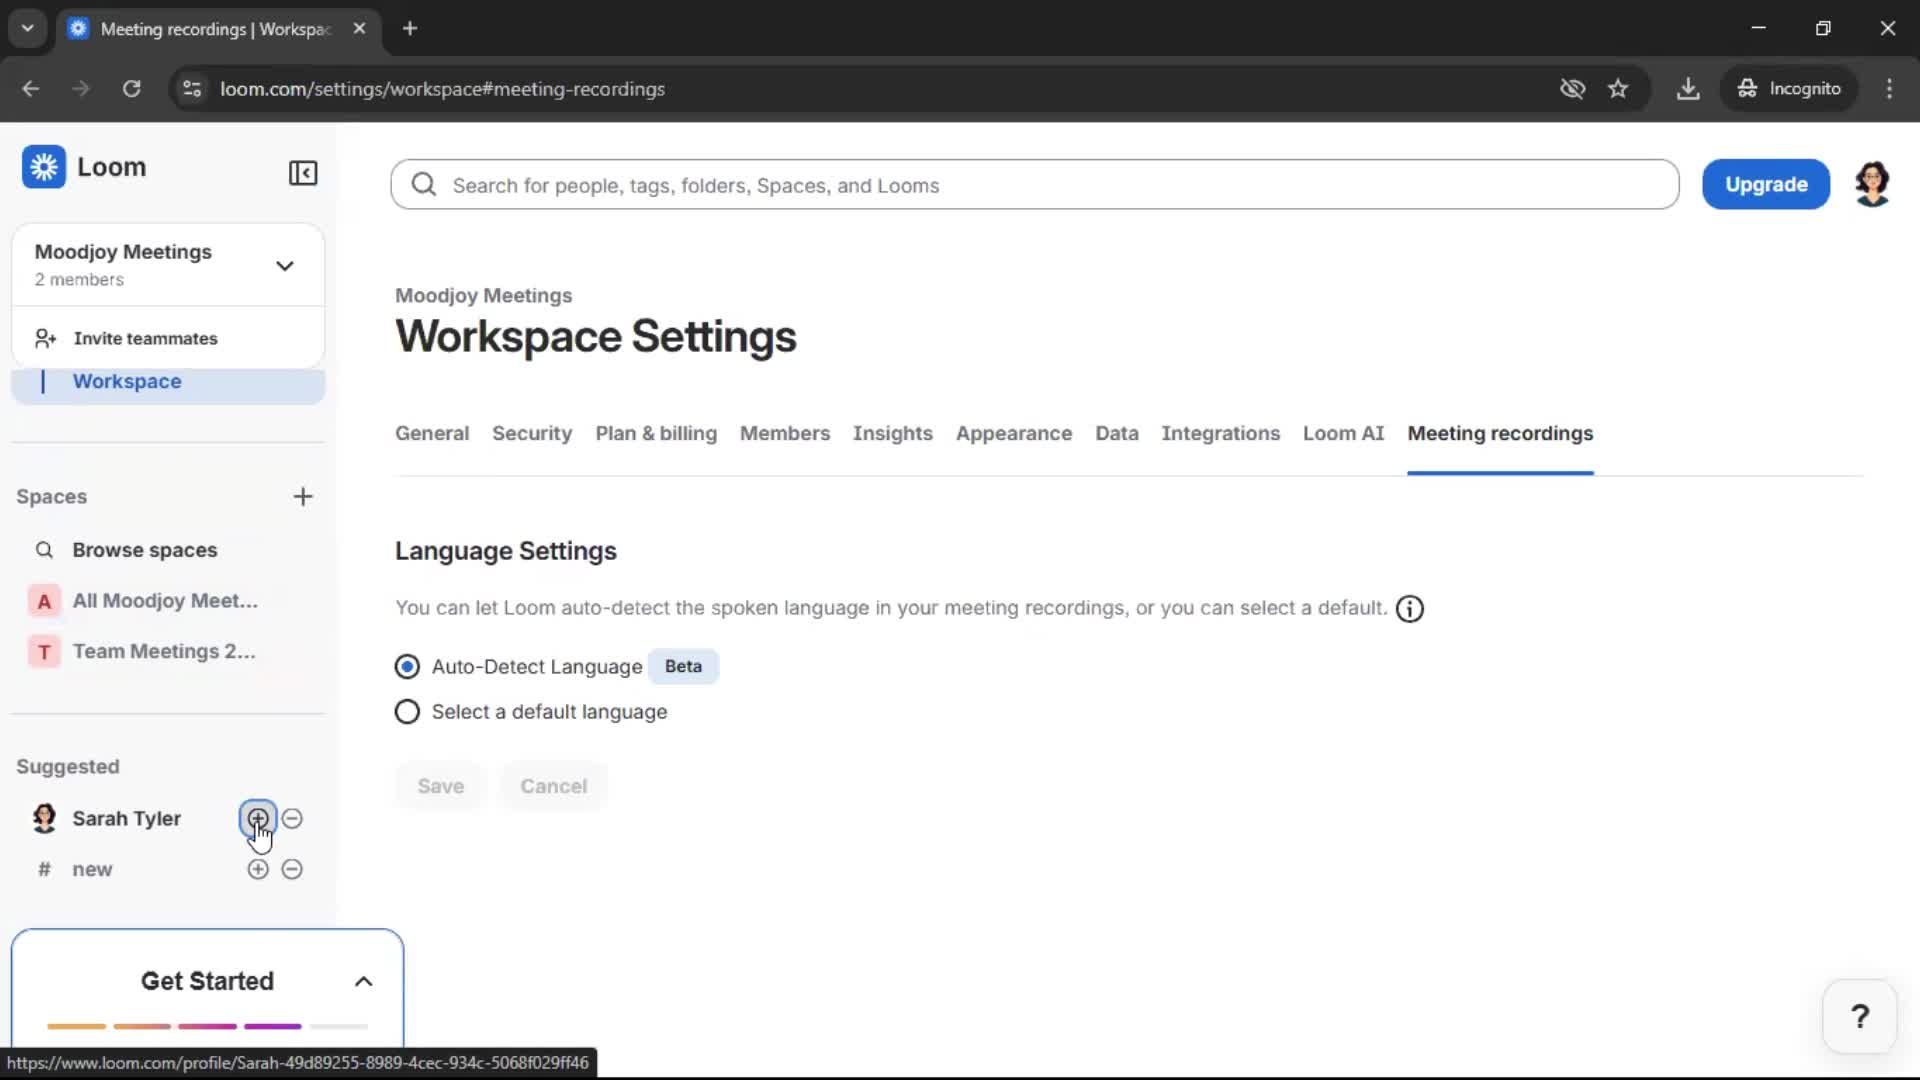Collapse the Get Started panel
The height and width of the screenshot is (1080, 1920).
363,981
